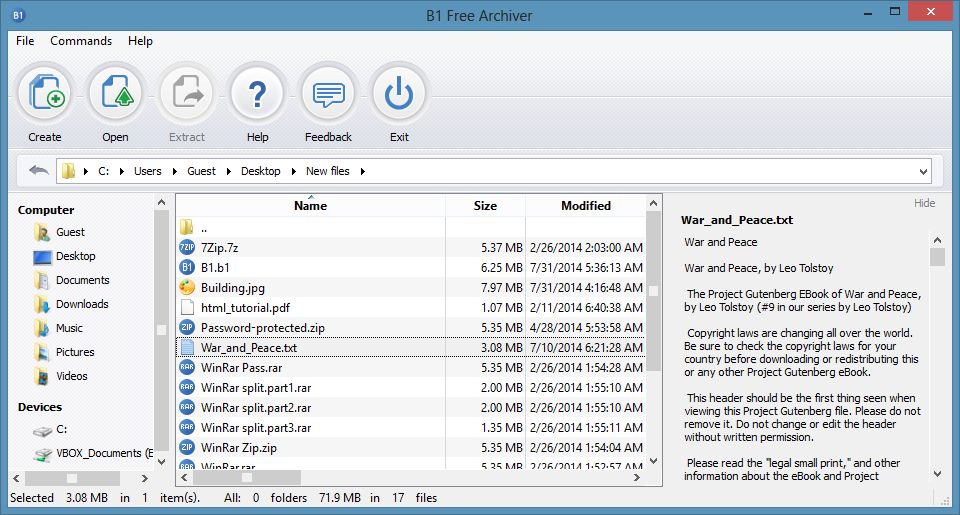The image size is (960, 515).
Task: Click the Create archive toolbar icon
Action: point(45,94)
